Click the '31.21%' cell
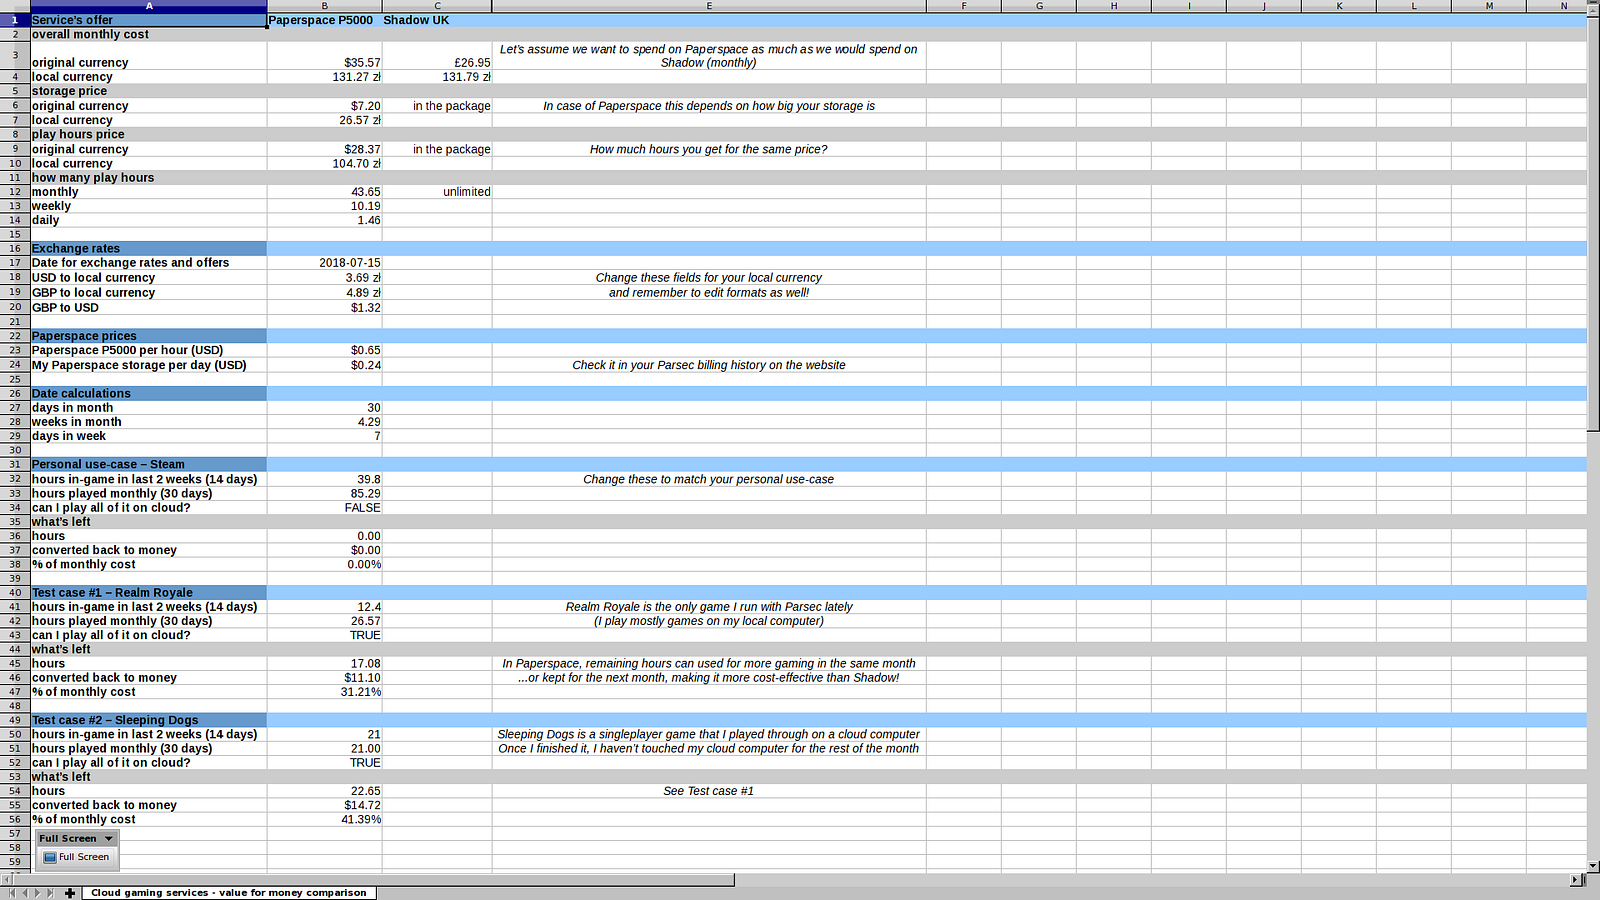This screenshot has width=1600, height=900. tap(324, 692)
